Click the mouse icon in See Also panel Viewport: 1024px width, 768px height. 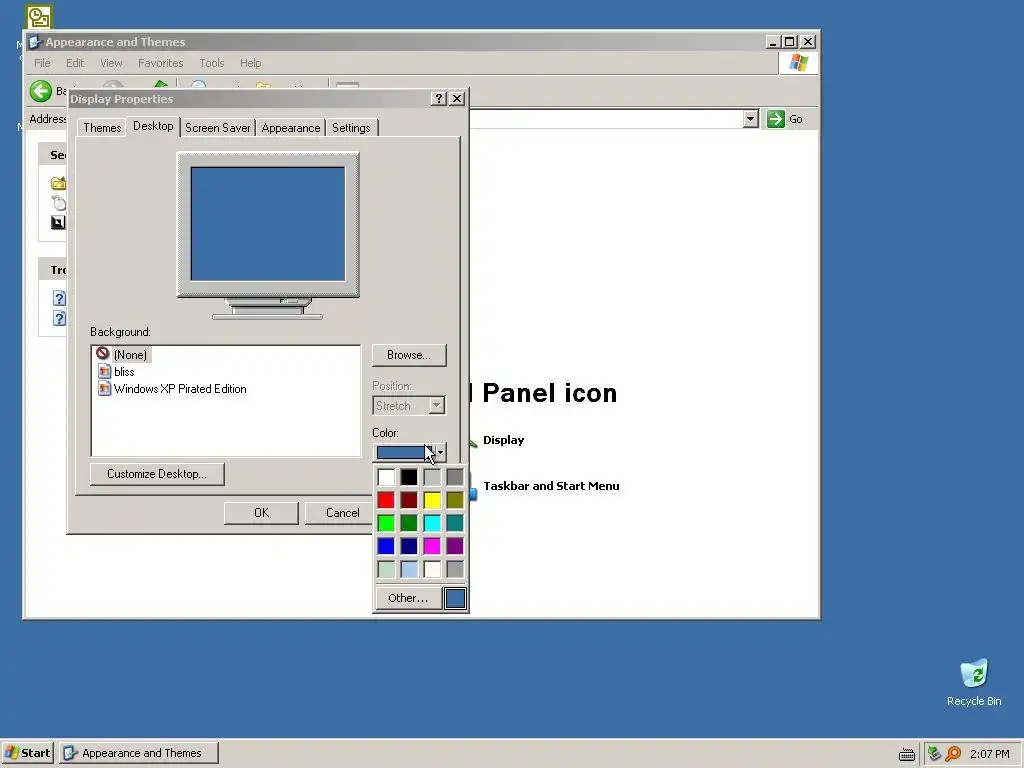point(59,203)
